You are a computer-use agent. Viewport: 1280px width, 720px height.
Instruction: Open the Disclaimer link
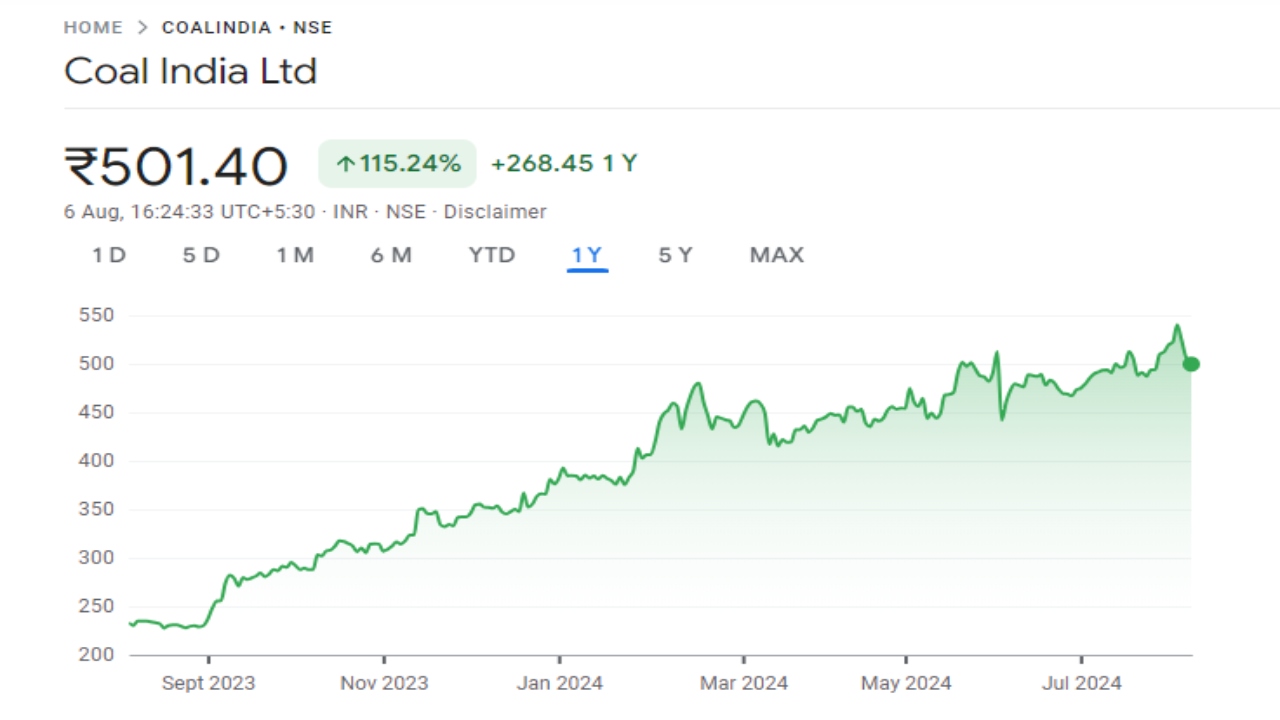[x=495, y=212]
